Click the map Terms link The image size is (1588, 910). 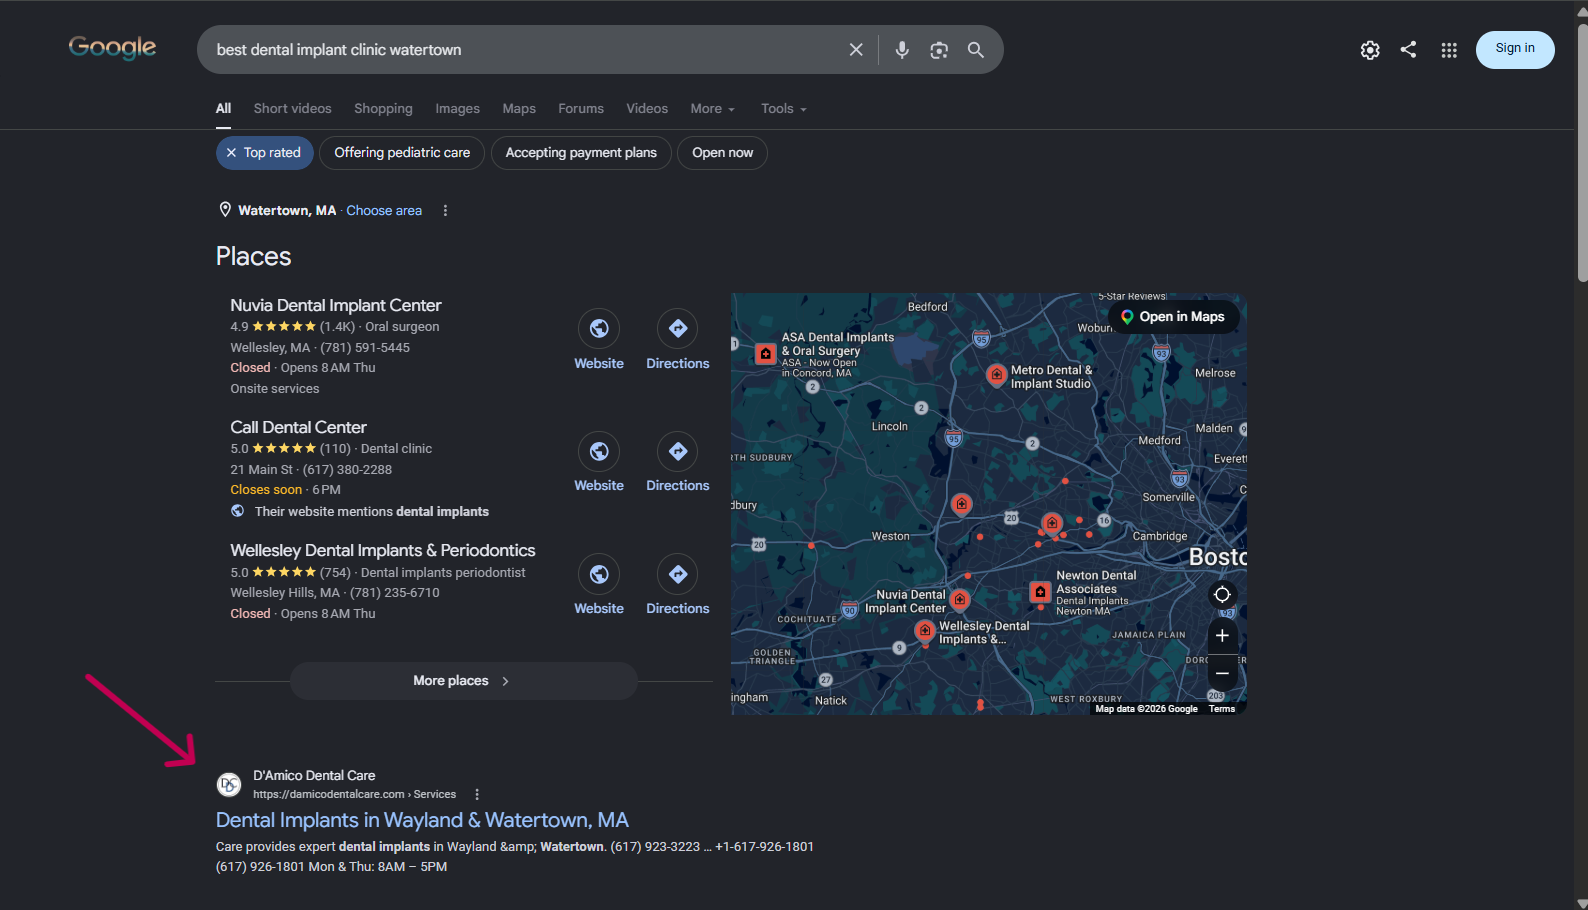[1222, 709]
